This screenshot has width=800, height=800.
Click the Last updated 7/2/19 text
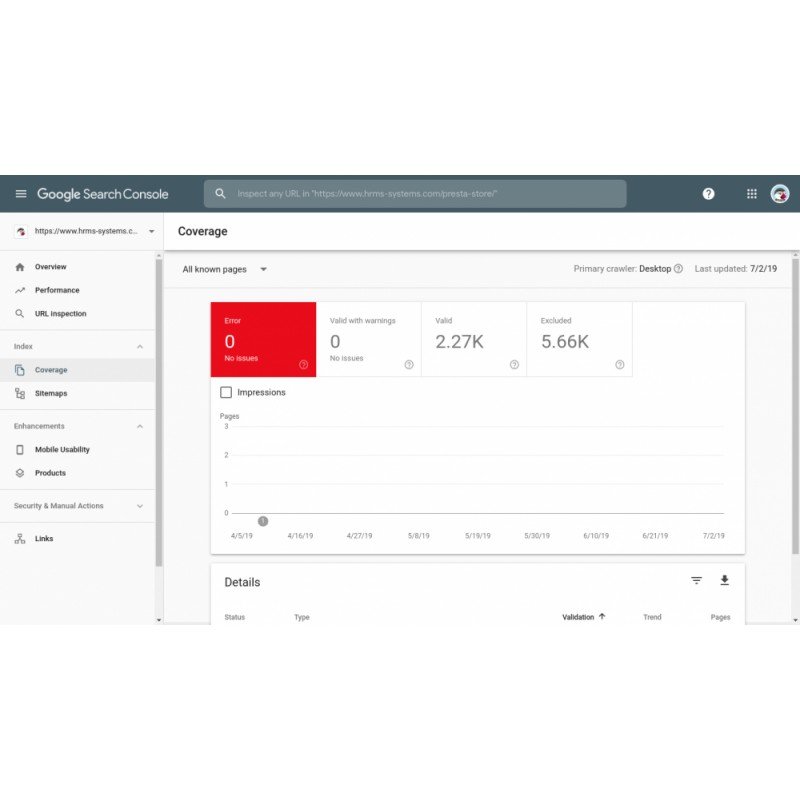(736, 269)
